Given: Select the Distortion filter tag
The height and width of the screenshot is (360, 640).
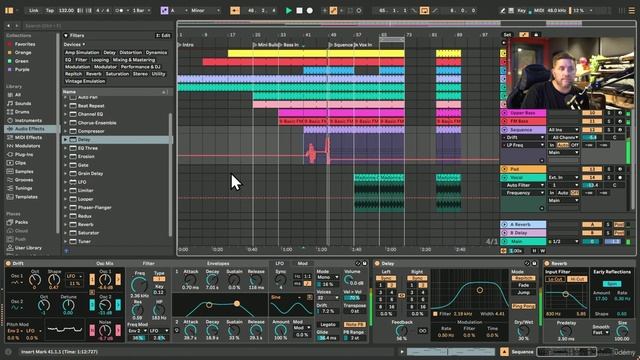Looking at the screenshot, I should 131,53.
